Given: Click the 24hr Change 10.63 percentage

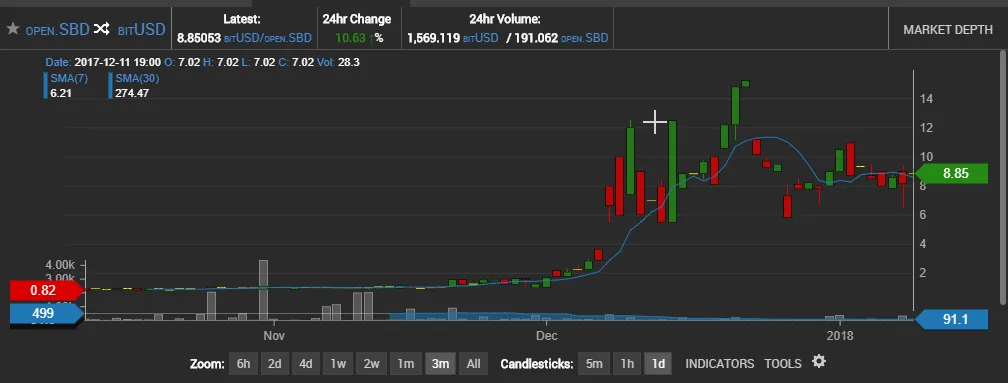Looking at the screenshot, I should pyautogui.click(x=350, y=38).
